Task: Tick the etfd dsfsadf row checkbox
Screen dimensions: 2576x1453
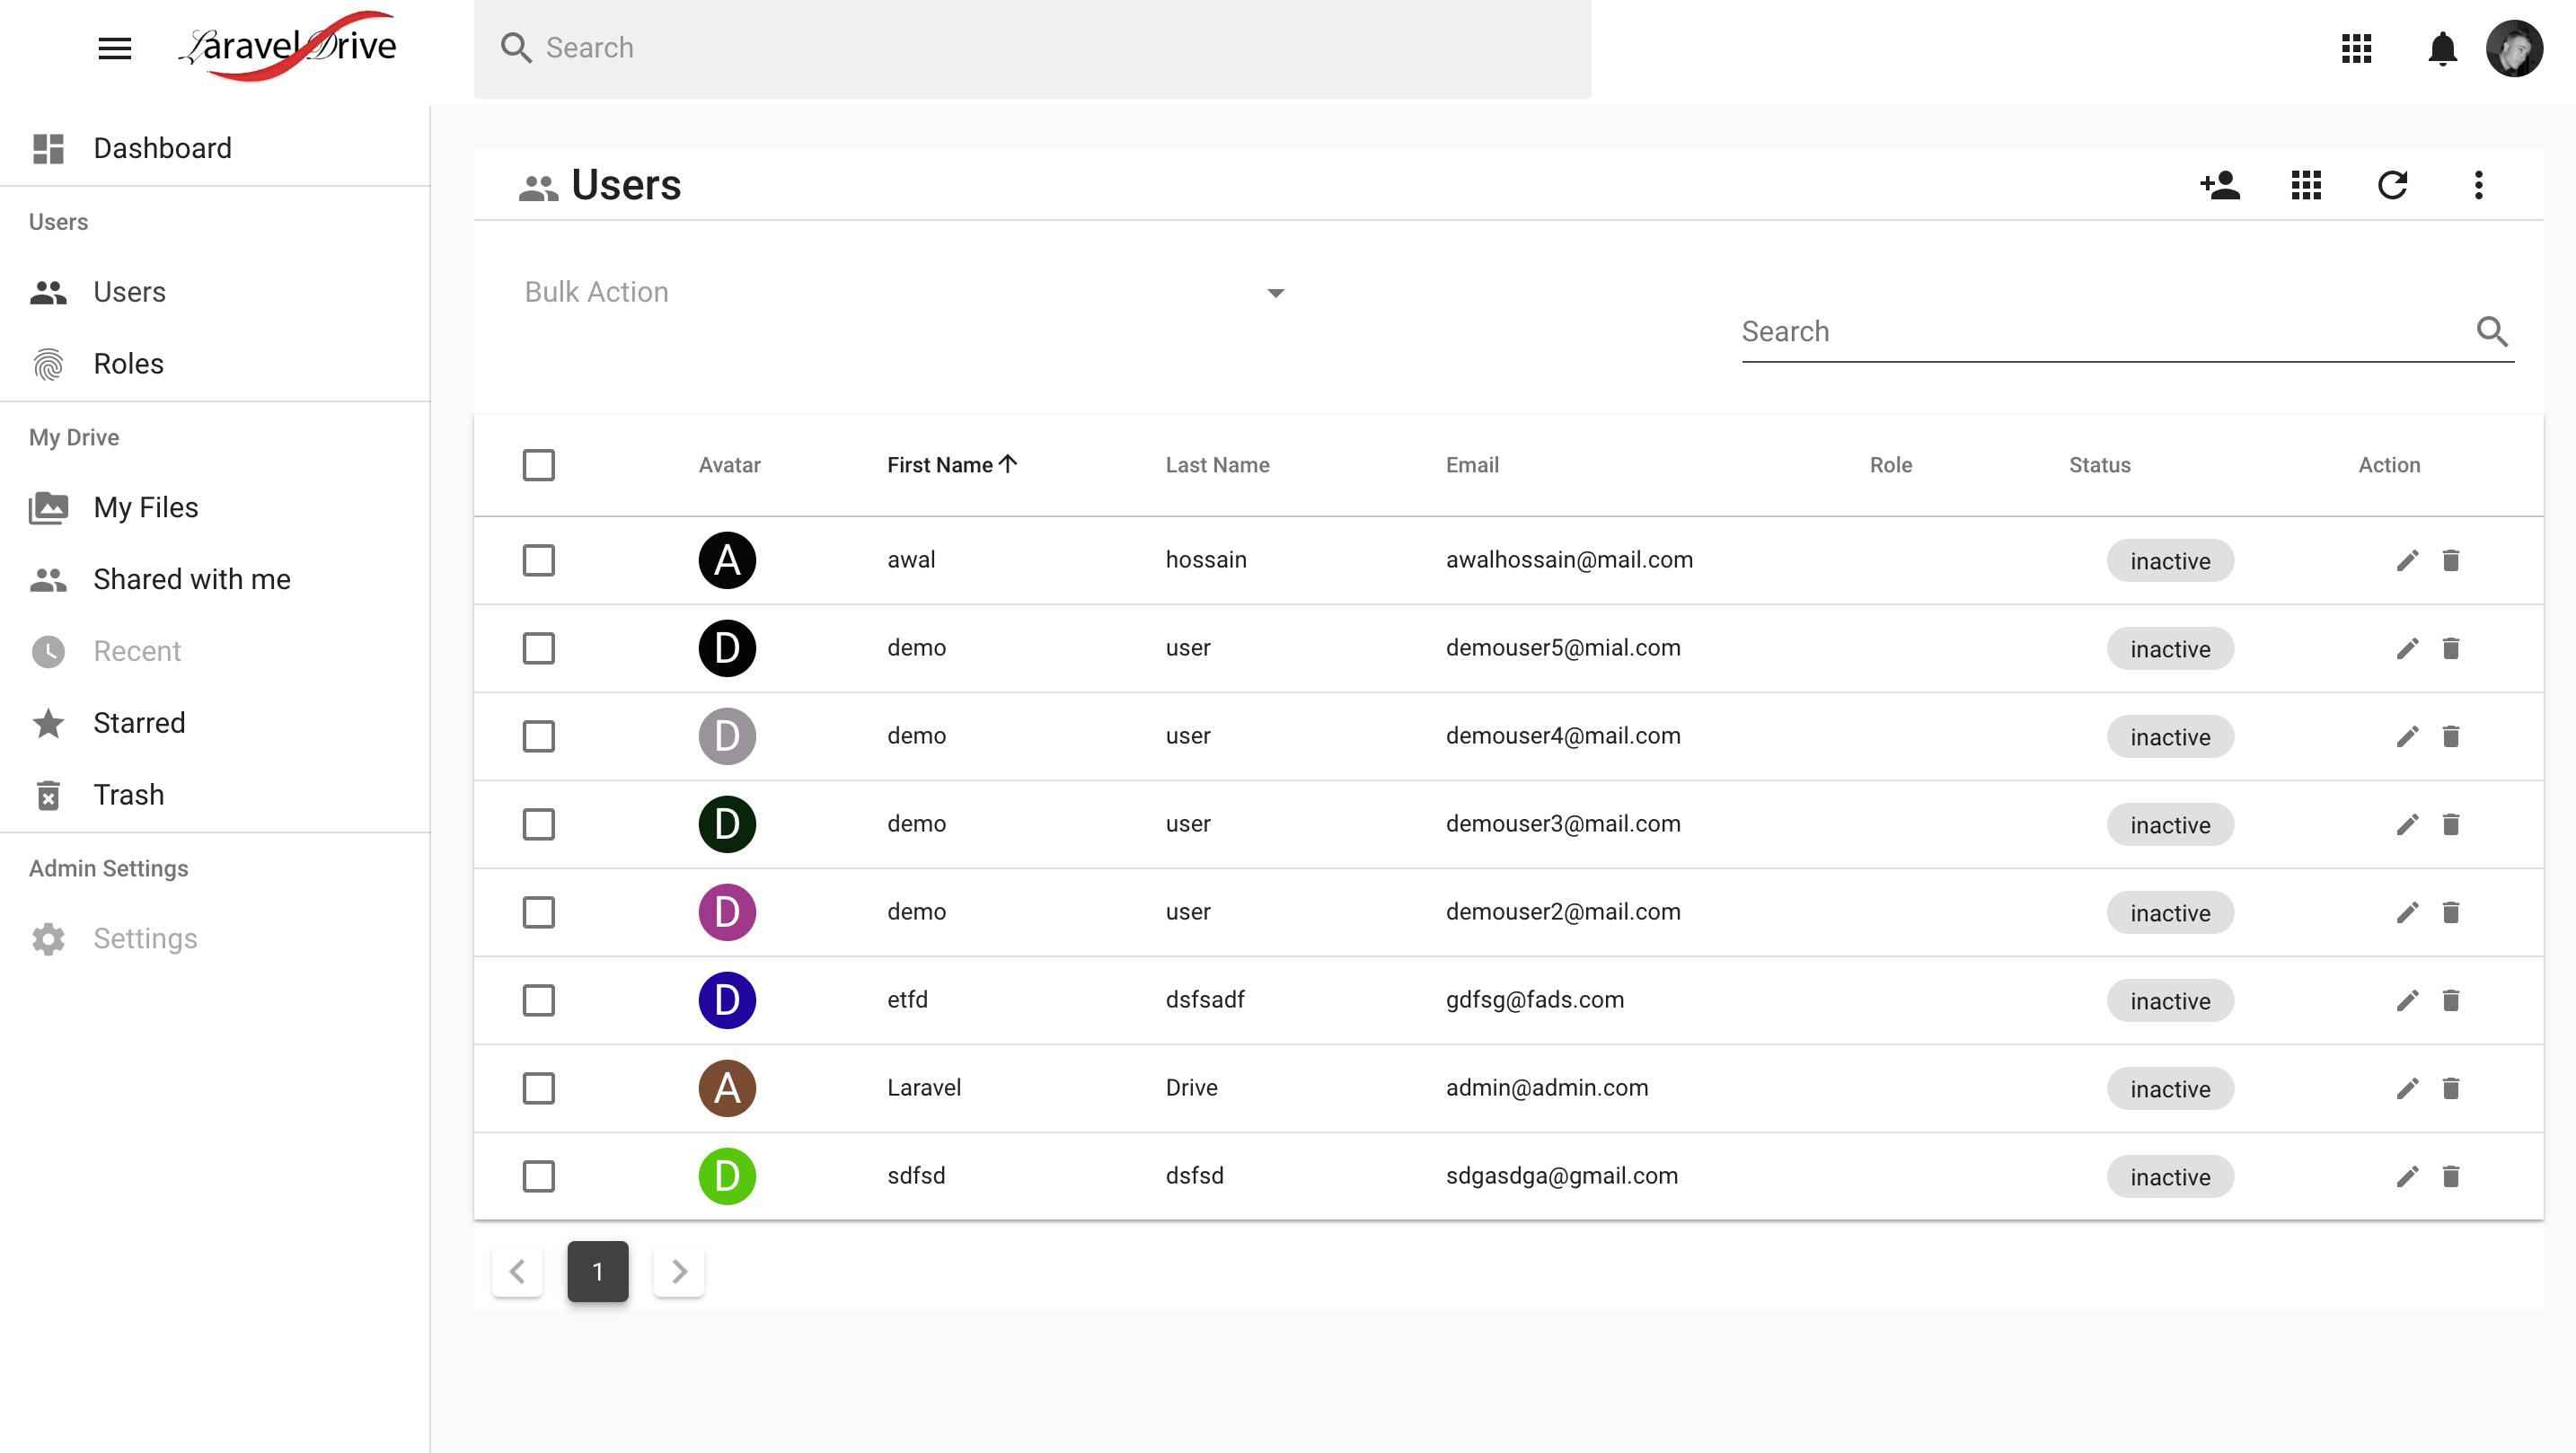Action: click(538, 1000)
